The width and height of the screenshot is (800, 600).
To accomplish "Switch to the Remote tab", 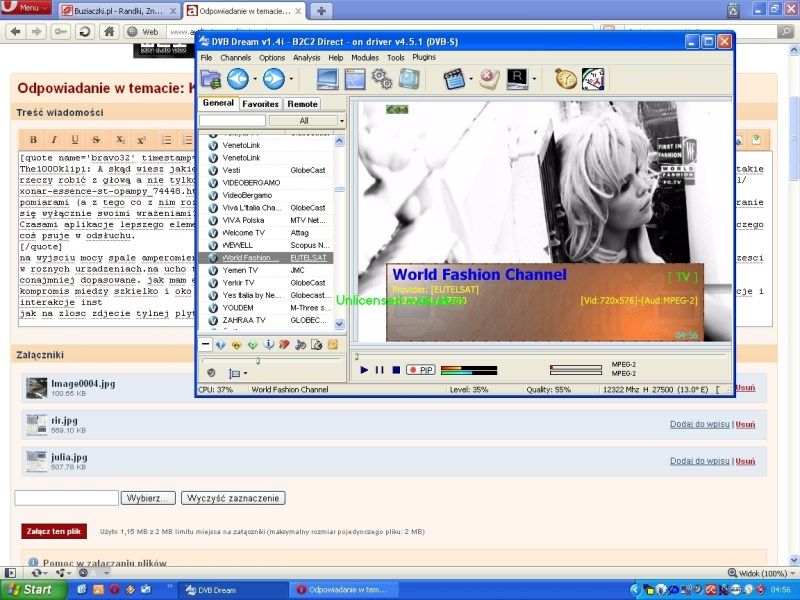I will tap(302, 104).
